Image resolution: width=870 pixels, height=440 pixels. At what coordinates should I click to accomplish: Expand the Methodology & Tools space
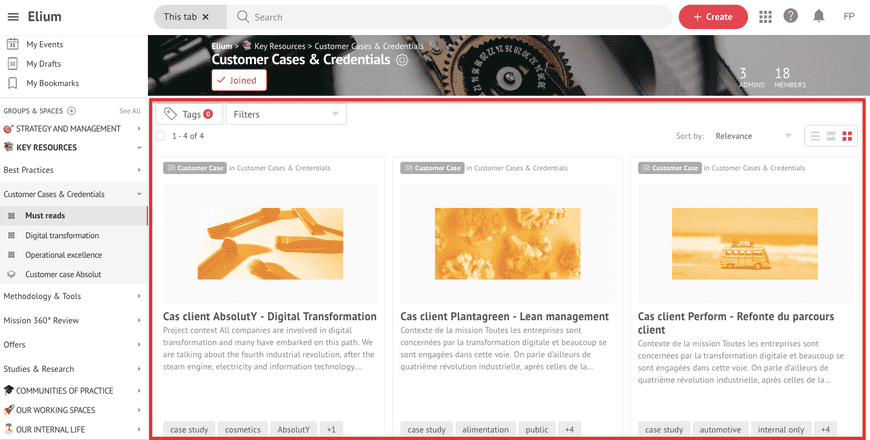click(139, 296)
